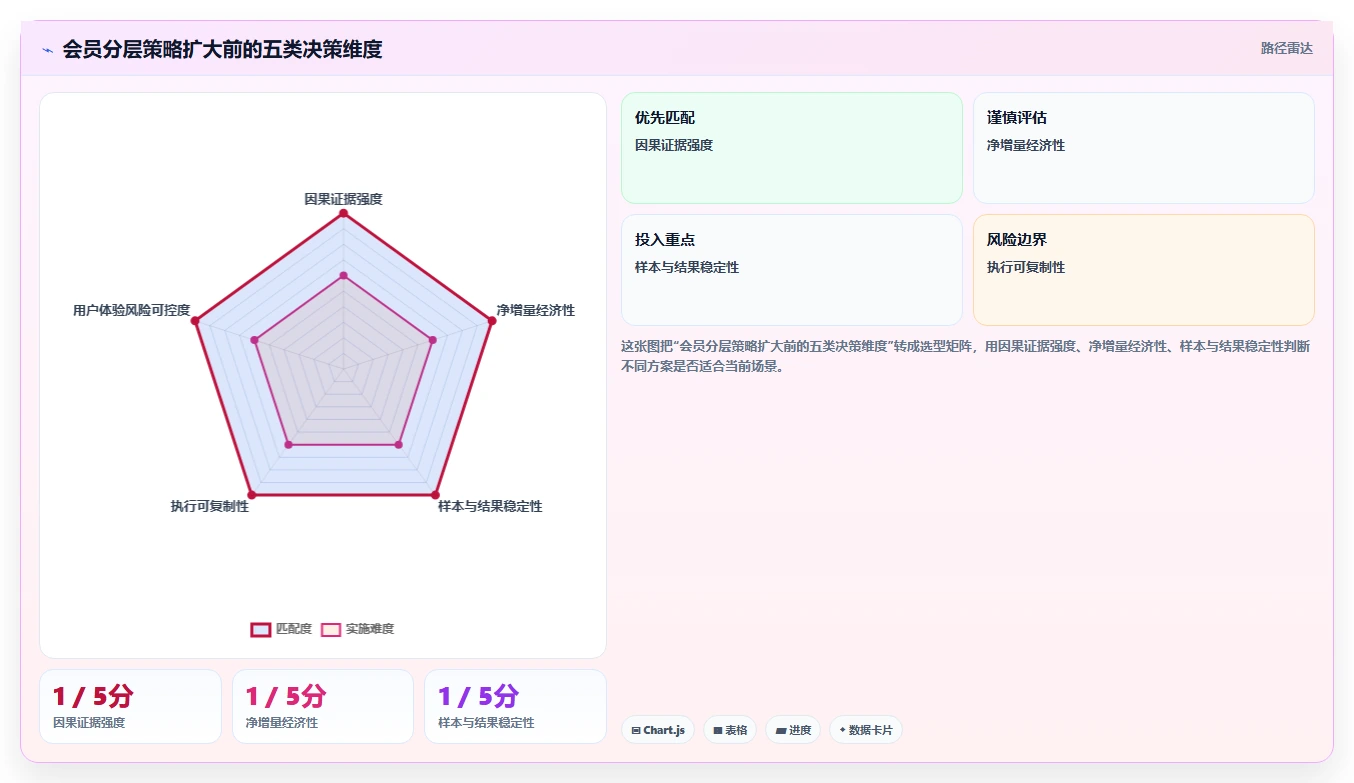This screenshot has height=783, width=1354.
Task: Select the 数据卡片 tag chip
Action: click(x=866, y=730)
